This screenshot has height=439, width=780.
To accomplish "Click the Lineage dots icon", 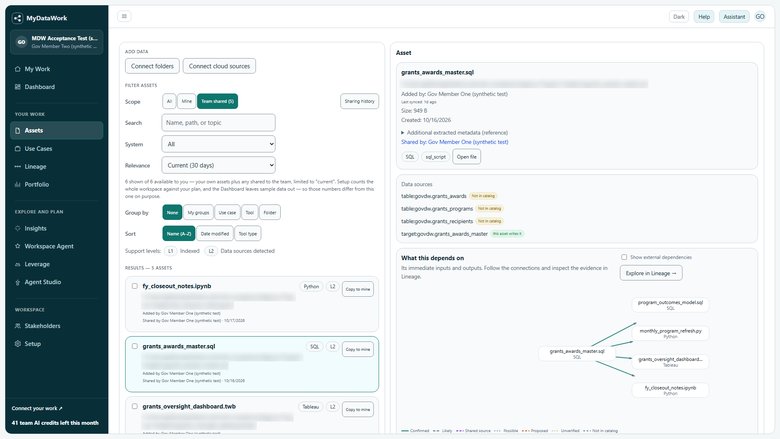I will click(x=18, y=167).
